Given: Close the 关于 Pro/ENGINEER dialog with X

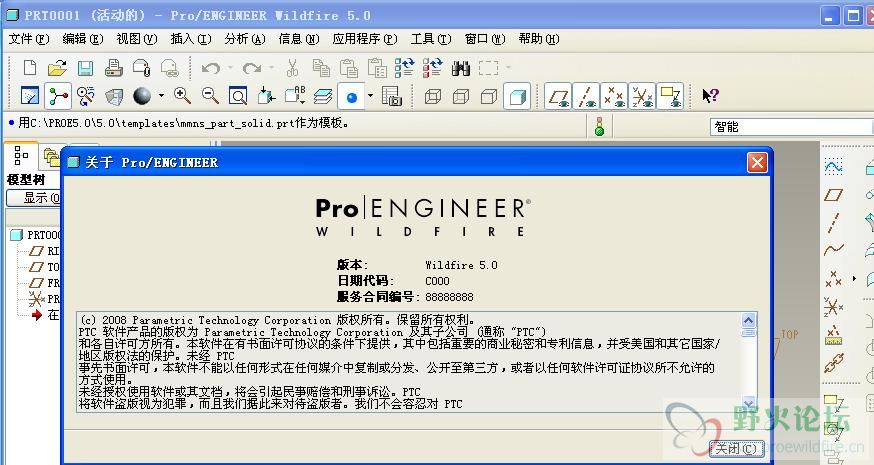Looking at the screenshot, I should pyautogui.click(x=757, y=163).
